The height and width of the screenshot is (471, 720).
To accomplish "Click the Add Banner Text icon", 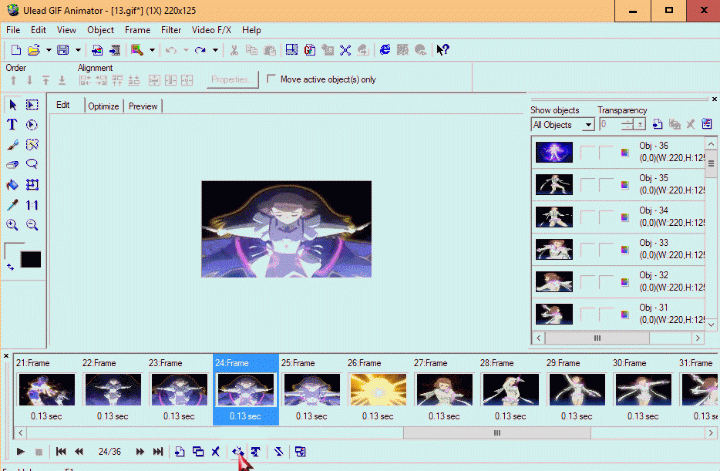I will pos(256,452).
